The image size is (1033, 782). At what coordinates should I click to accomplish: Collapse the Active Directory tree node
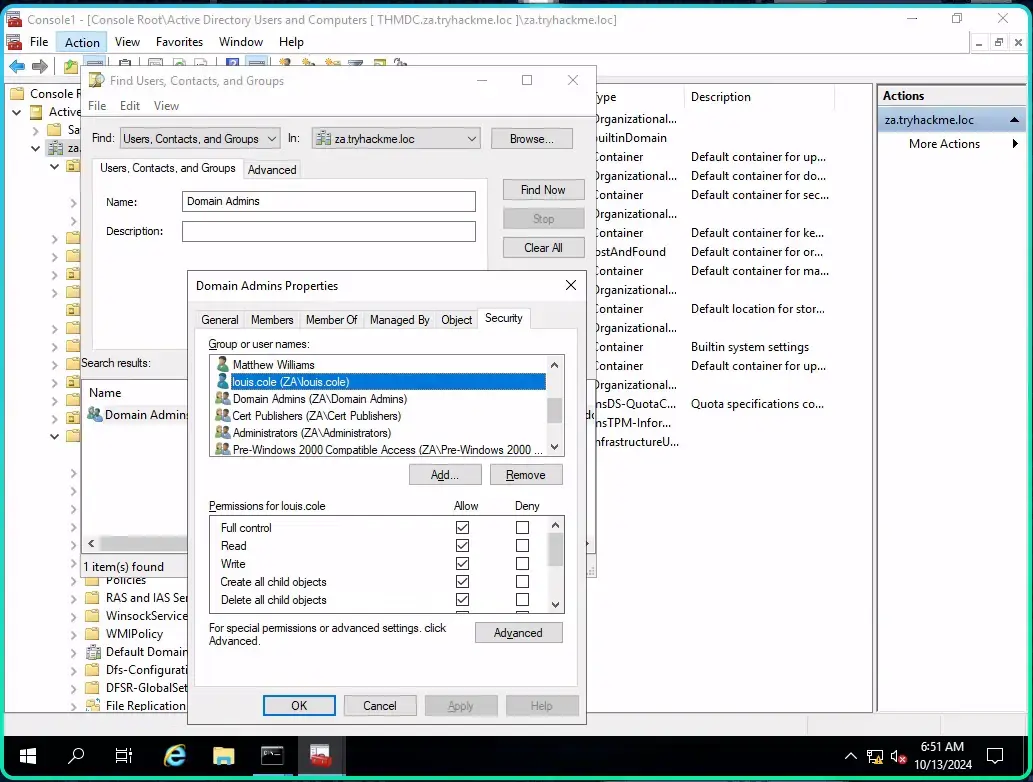(16, 113)
